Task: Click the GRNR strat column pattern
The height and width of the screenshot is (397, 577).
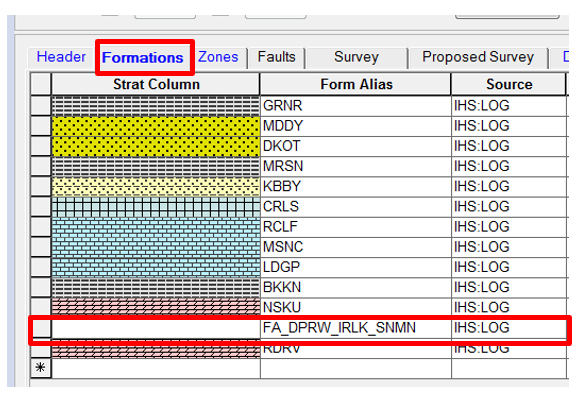Action: [x=156, y=106]
